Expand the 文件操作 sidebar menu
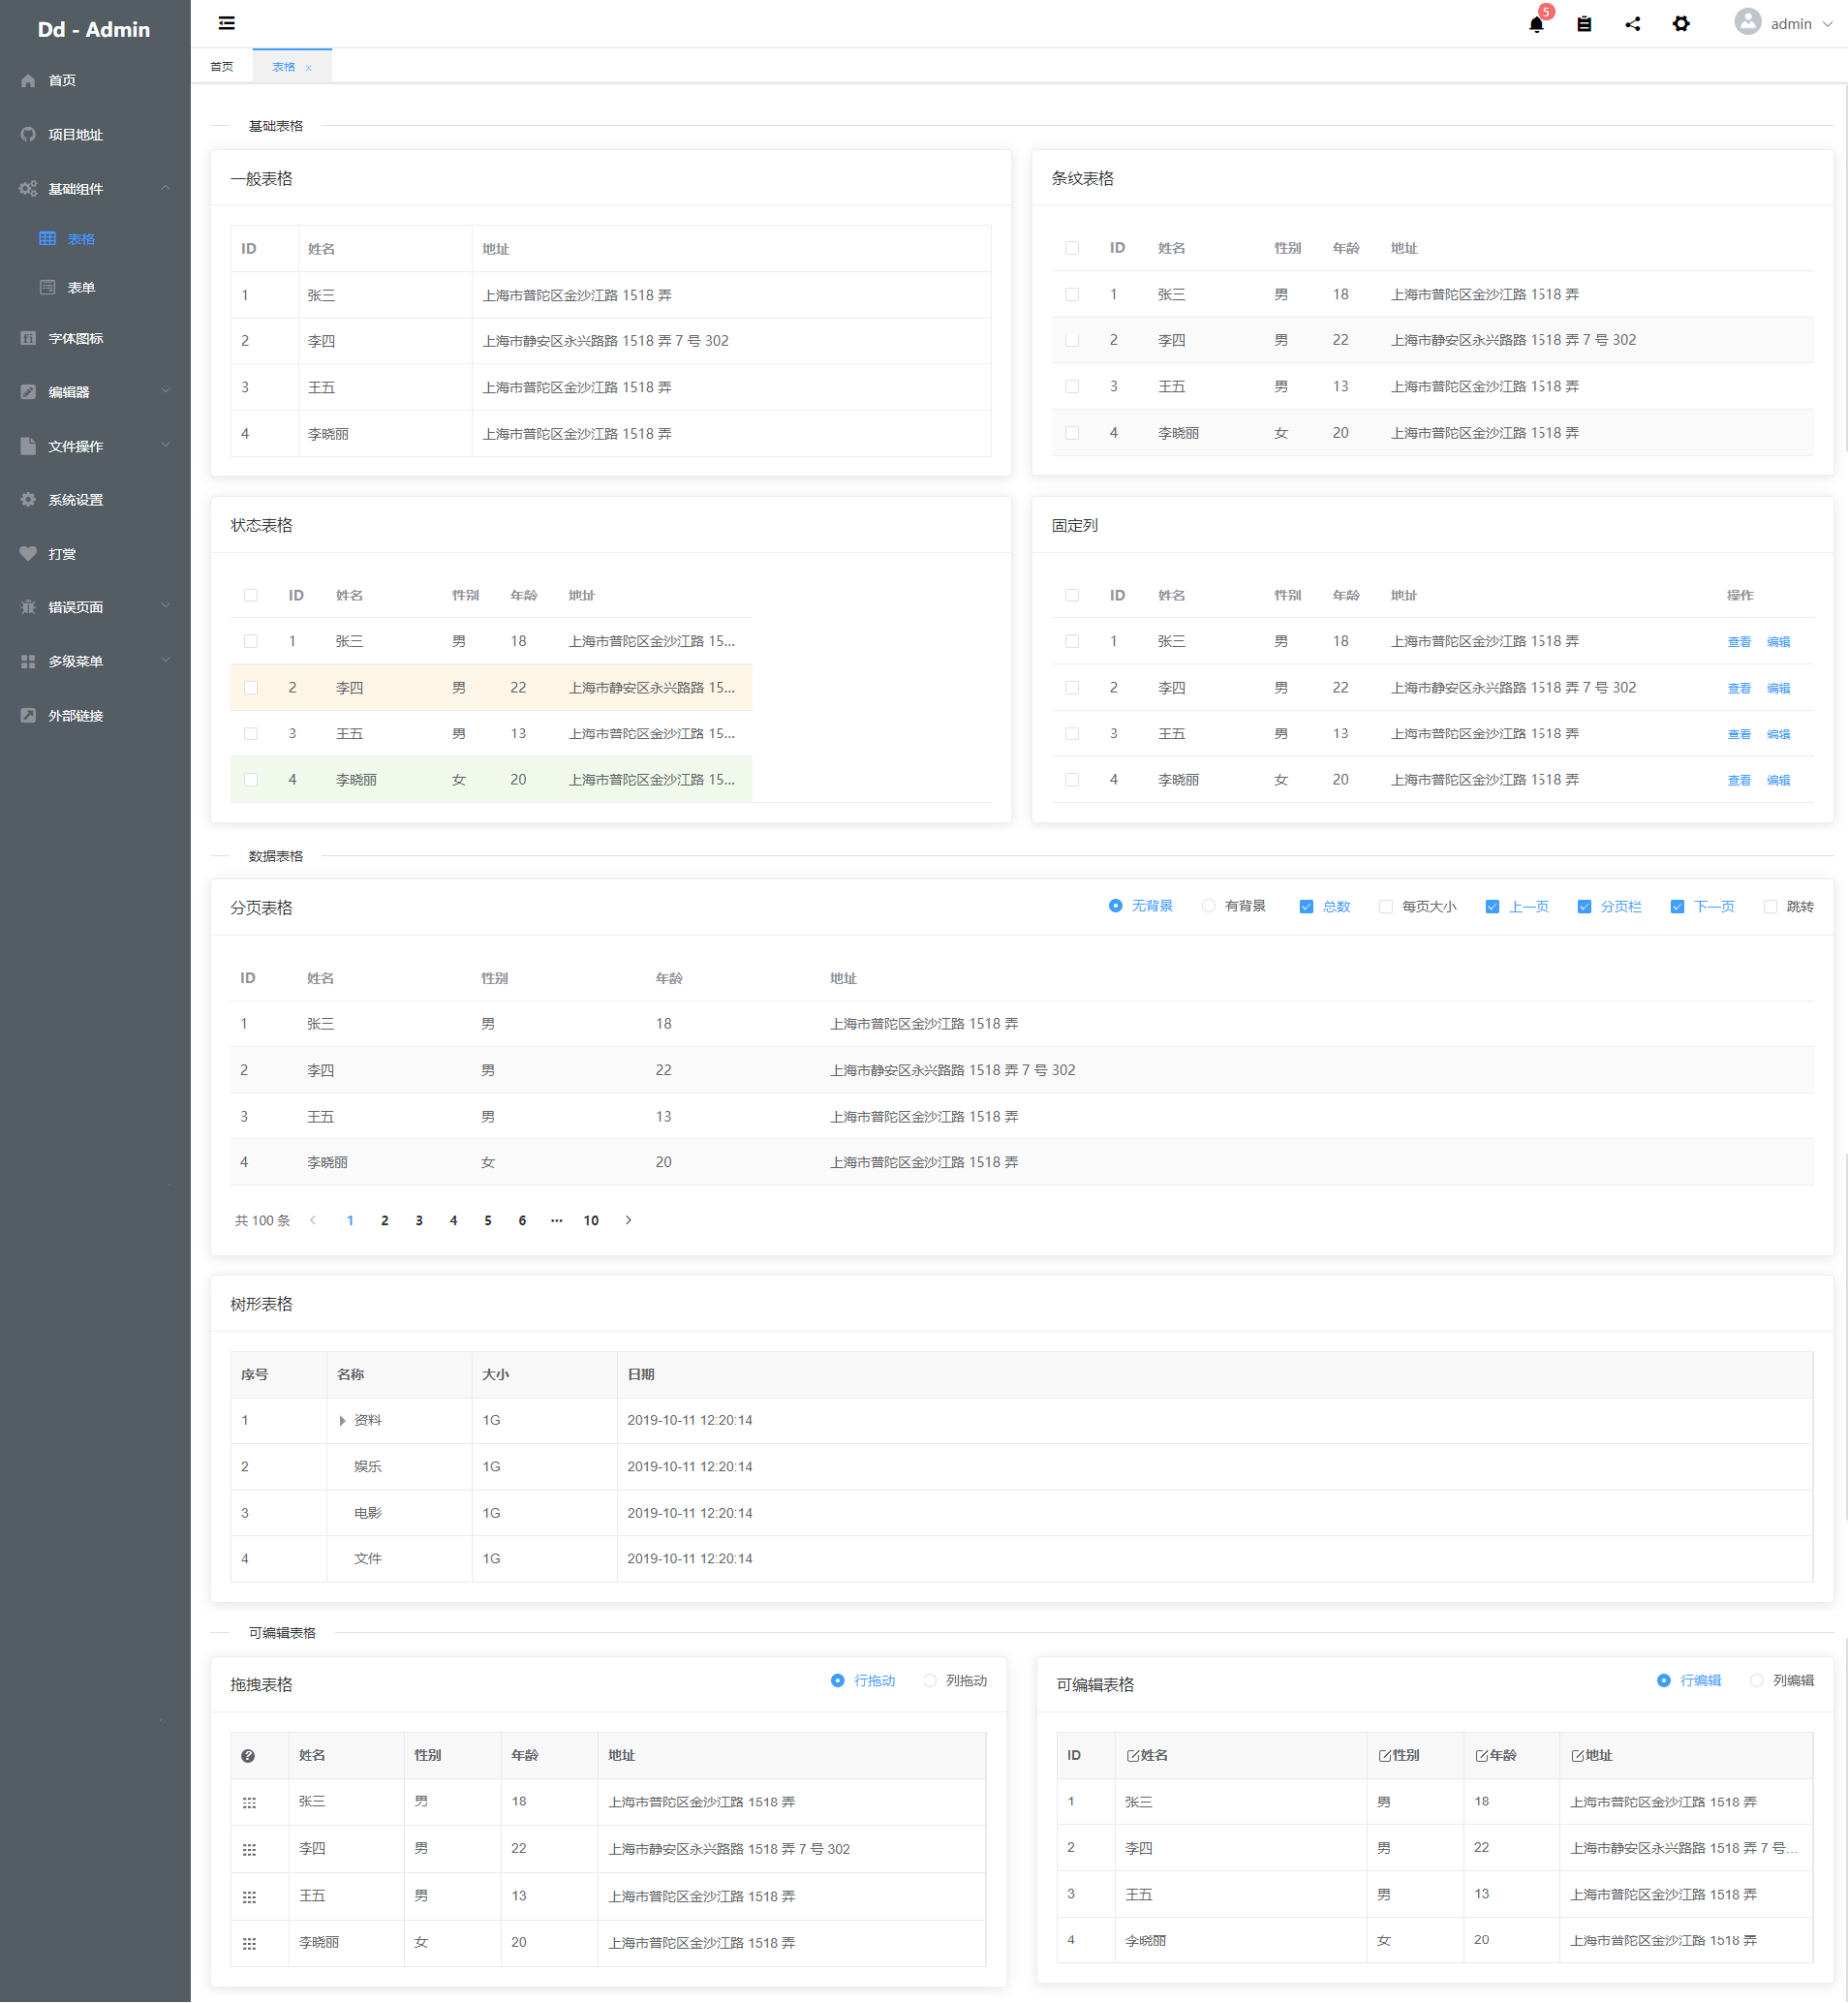 pos(95,446)
